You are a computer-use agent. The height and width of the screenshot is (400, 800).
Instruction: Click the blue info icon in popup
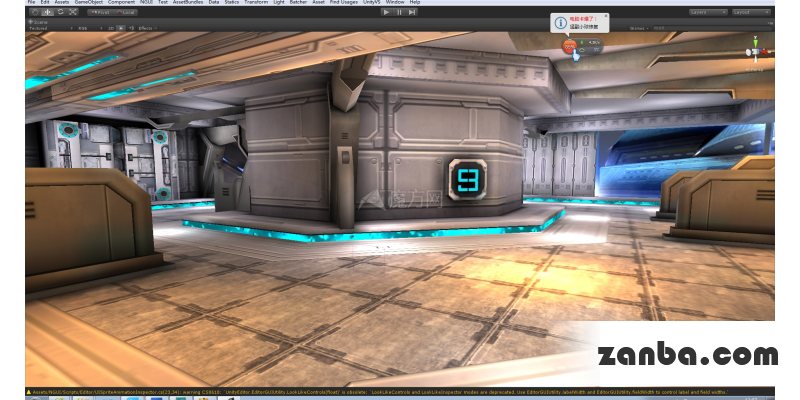[x=561, y=23]
